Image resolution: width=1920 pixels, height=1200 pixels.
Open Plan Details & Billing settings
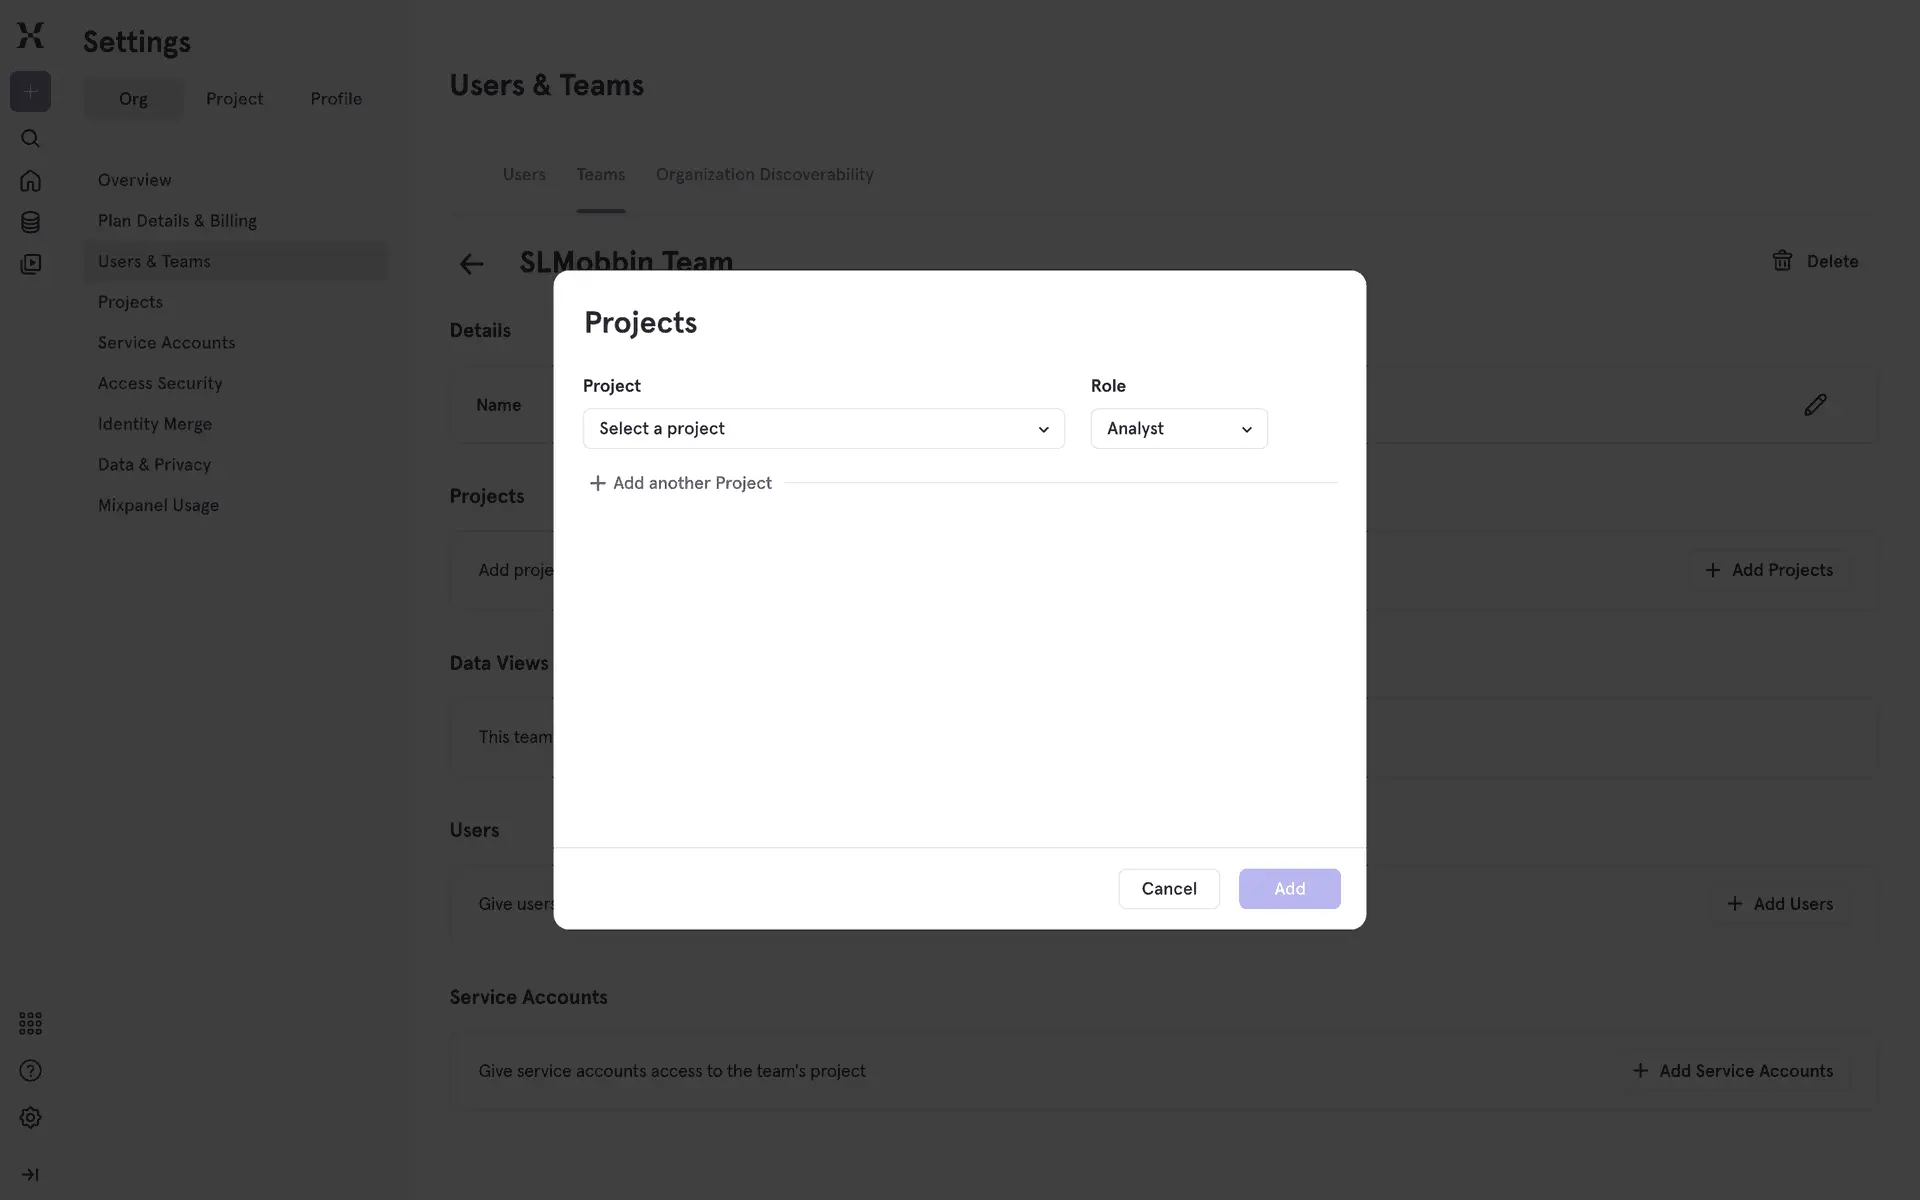[177, 221]
